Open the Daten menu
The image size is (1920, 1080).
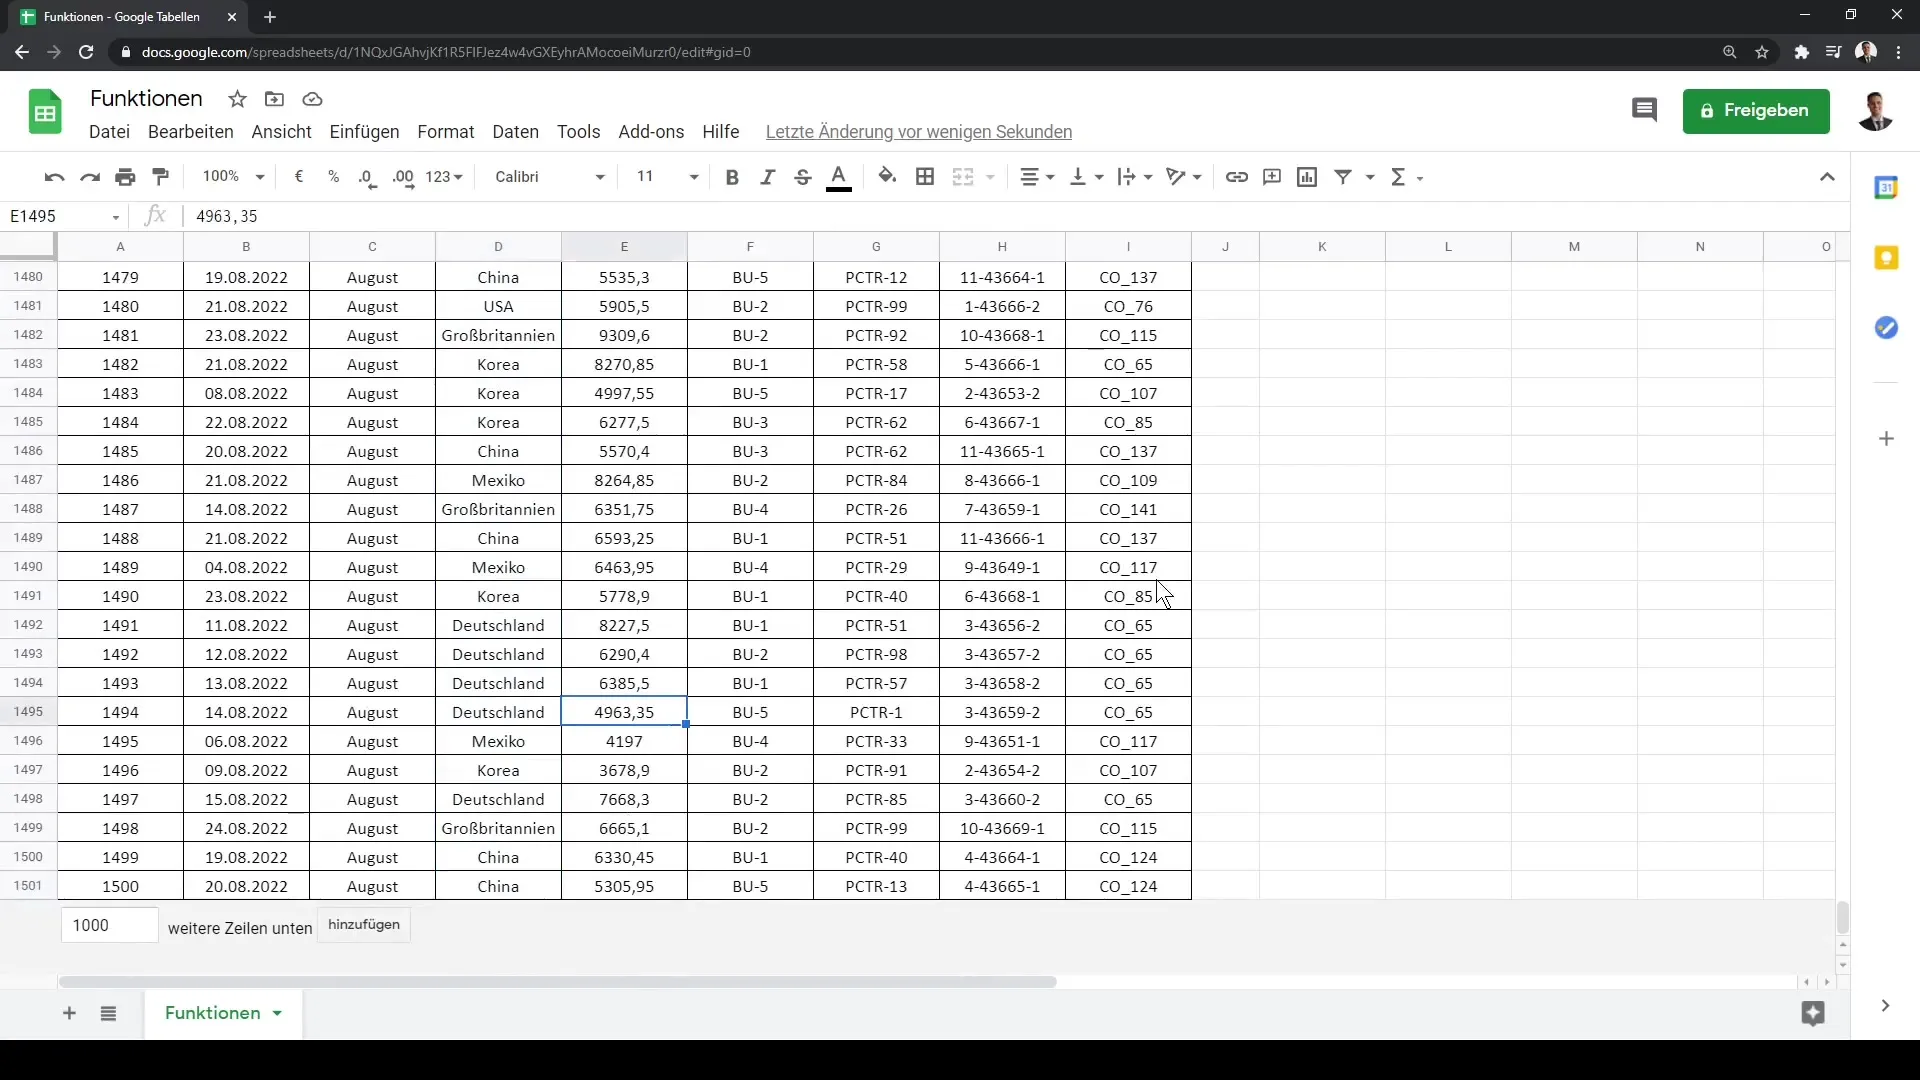[515, 132]
